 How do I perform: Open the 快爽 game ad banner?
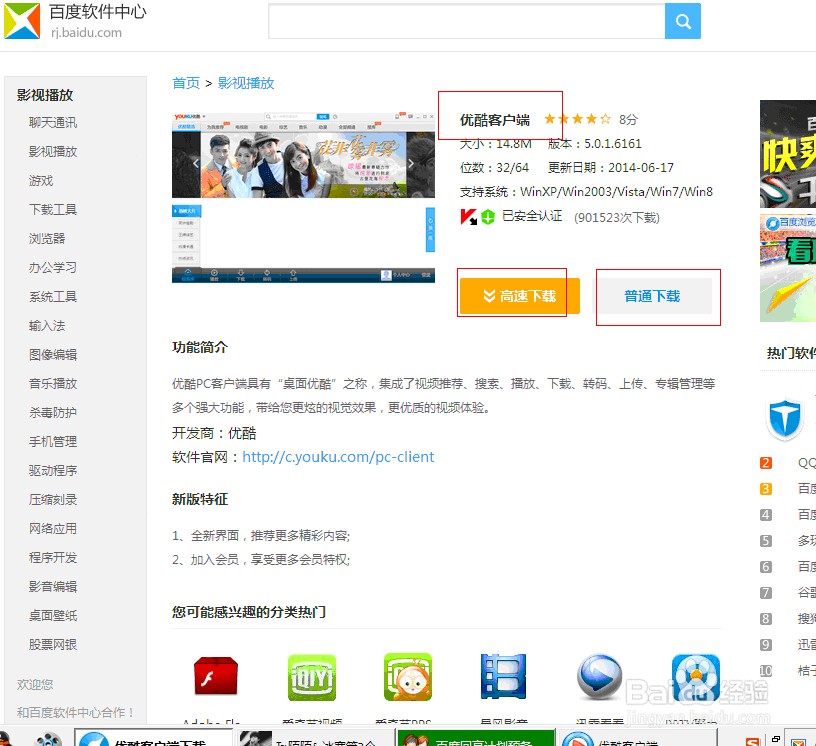(788, 154)
